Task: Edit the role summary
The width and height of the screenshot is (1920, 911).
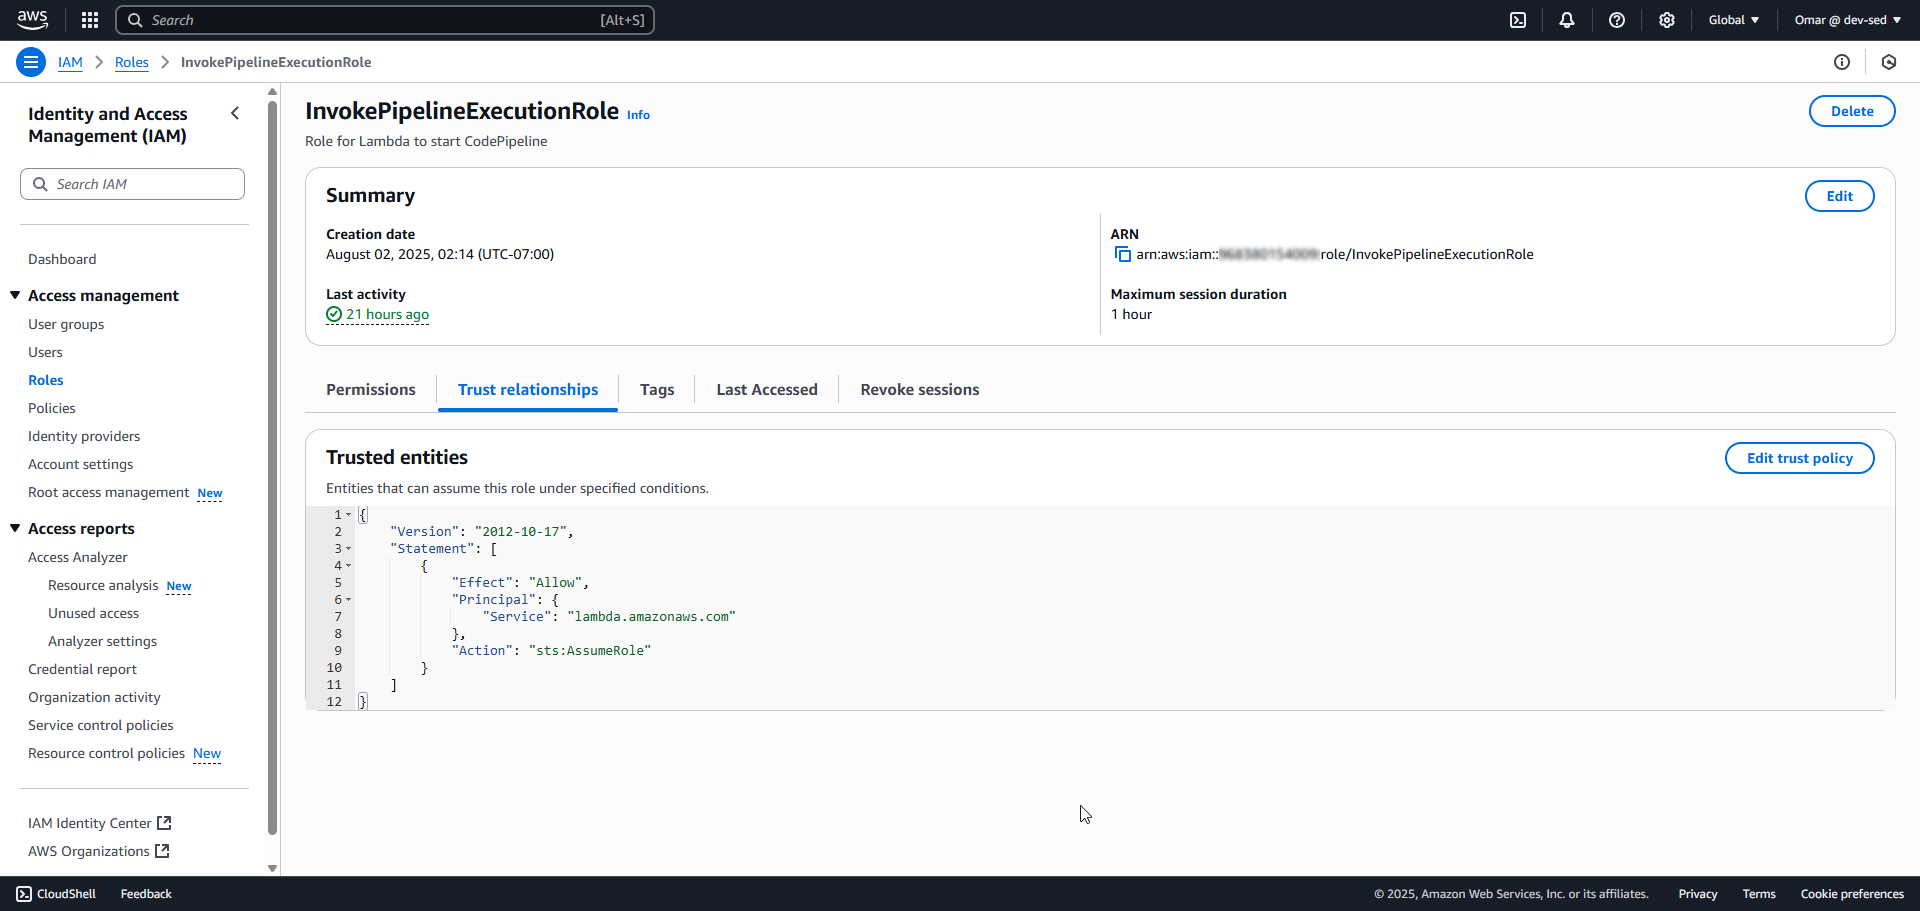Action: pos(1840,196)
